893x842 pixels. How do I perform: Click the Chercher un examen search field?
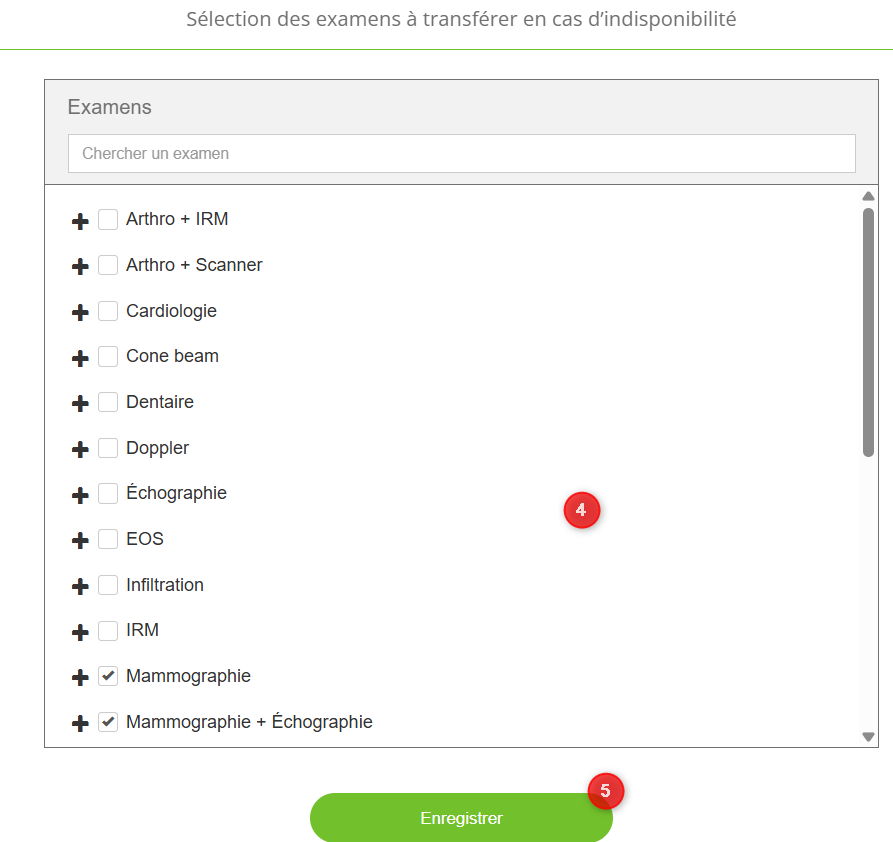coord(461,154)
